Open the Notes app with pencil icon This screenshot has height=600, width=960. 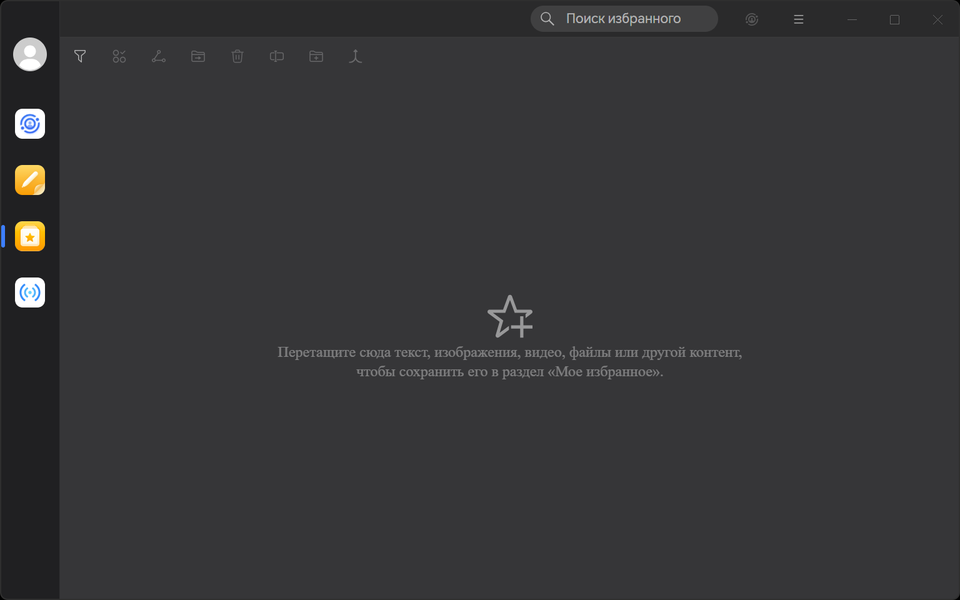tap(30, 180)
